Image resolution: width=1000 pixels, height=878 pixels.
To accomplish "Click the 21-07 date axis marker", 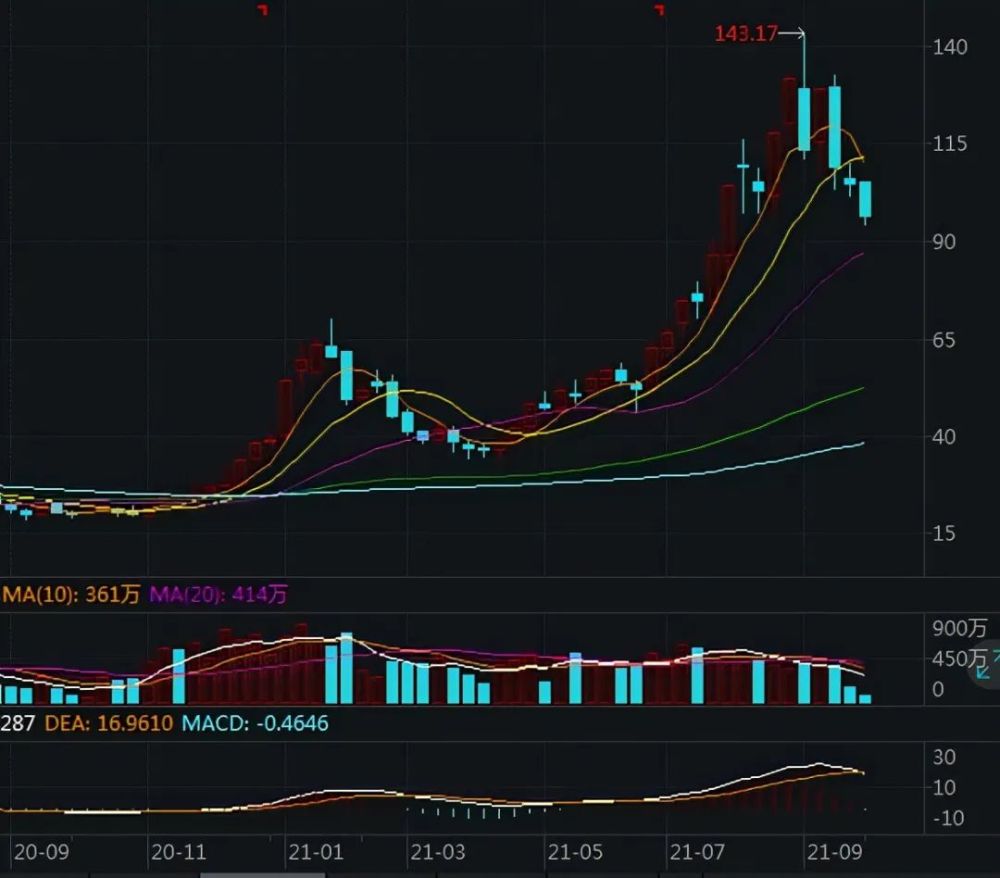I will click(x=696, y=852).
